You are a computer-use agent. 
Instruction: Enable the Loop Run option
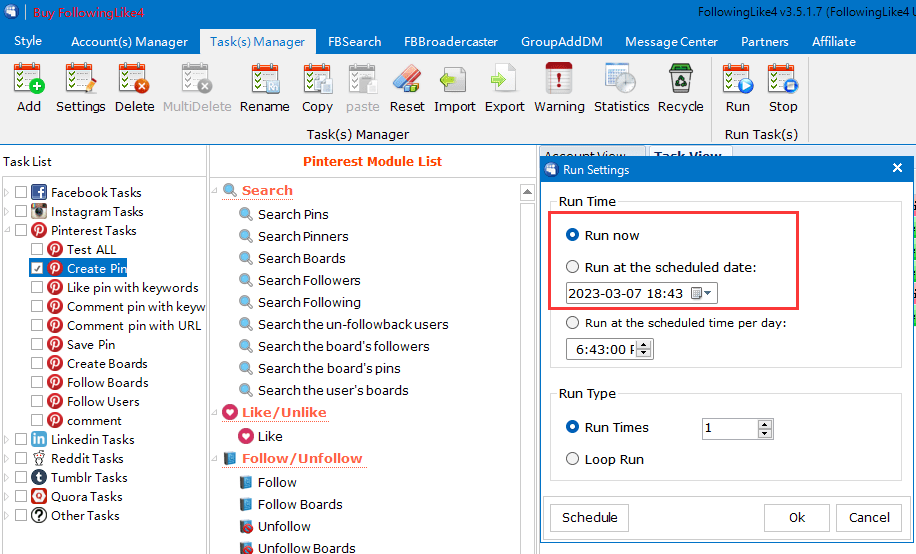click(573, 459)
